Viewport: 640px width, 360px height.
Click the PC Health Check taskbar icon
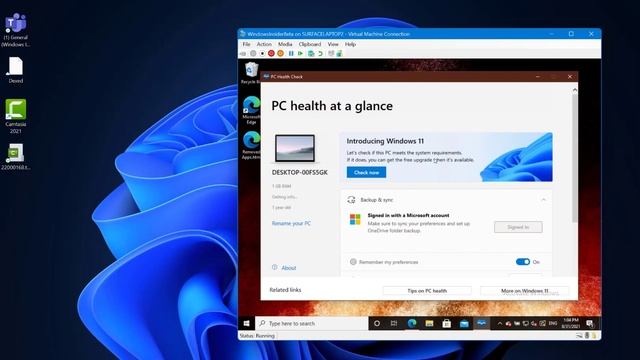[482, 323]
